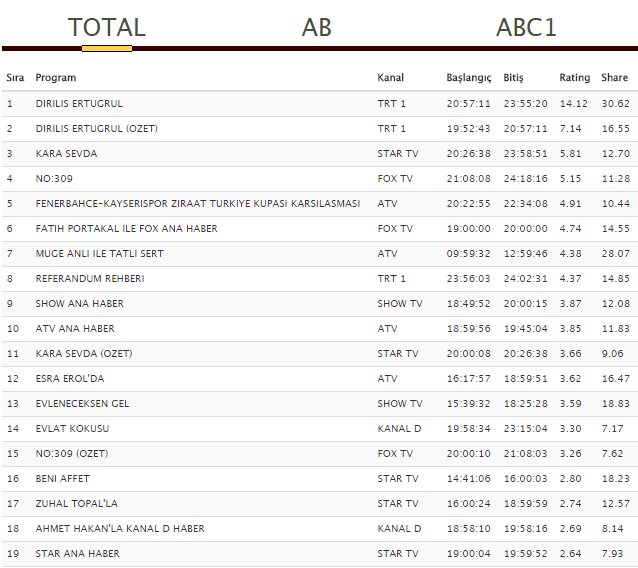This screenshot has width=638, height=568.
Task: Click the Sıra column header
Action: 15,77
